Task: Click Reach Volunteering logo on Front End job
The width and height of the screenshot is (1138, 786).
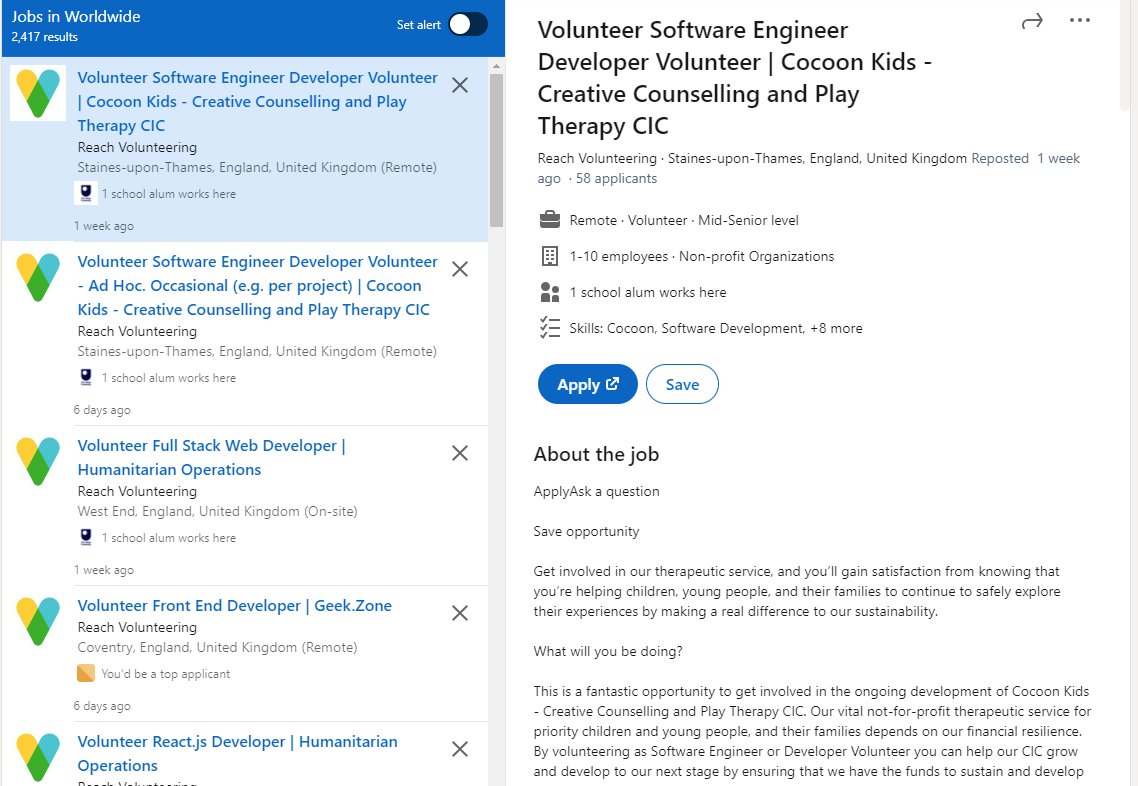Action: point(38,621)
